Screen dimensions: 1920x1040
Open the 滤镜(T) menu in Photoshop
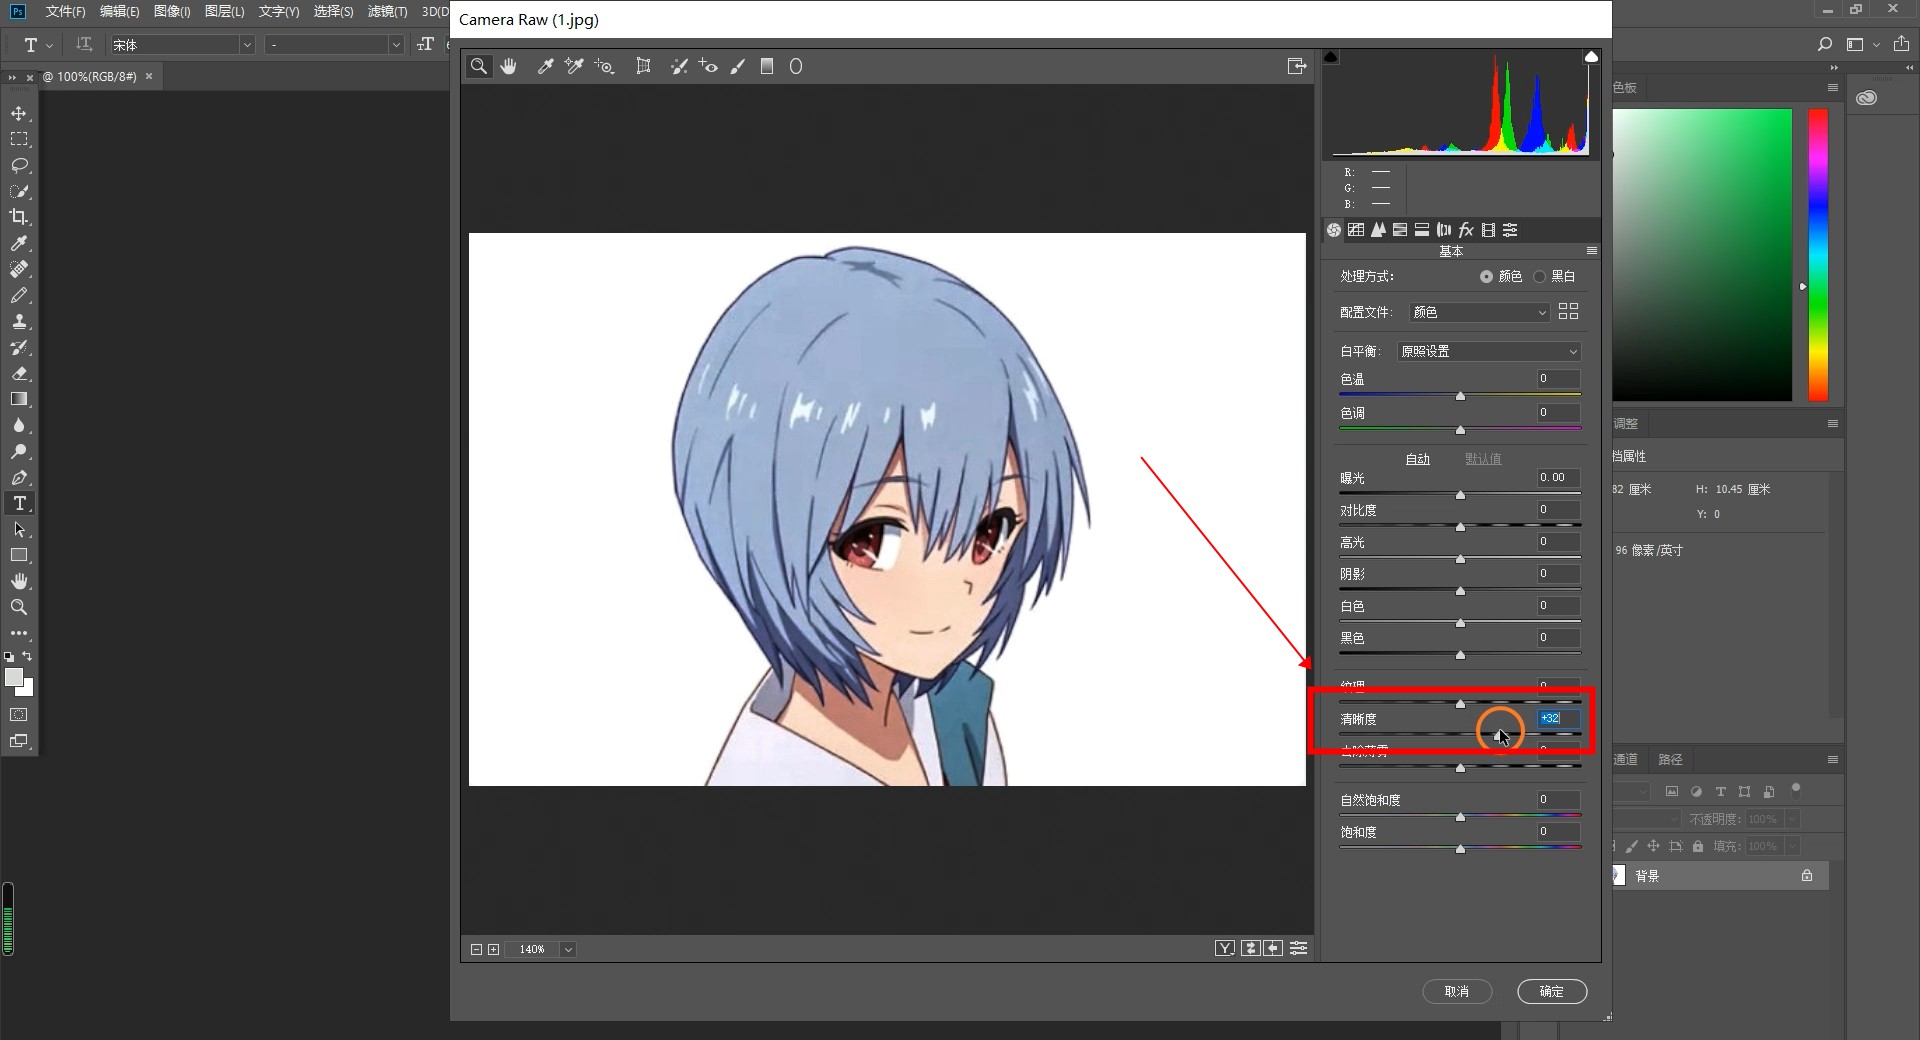[x=388, y=11]
